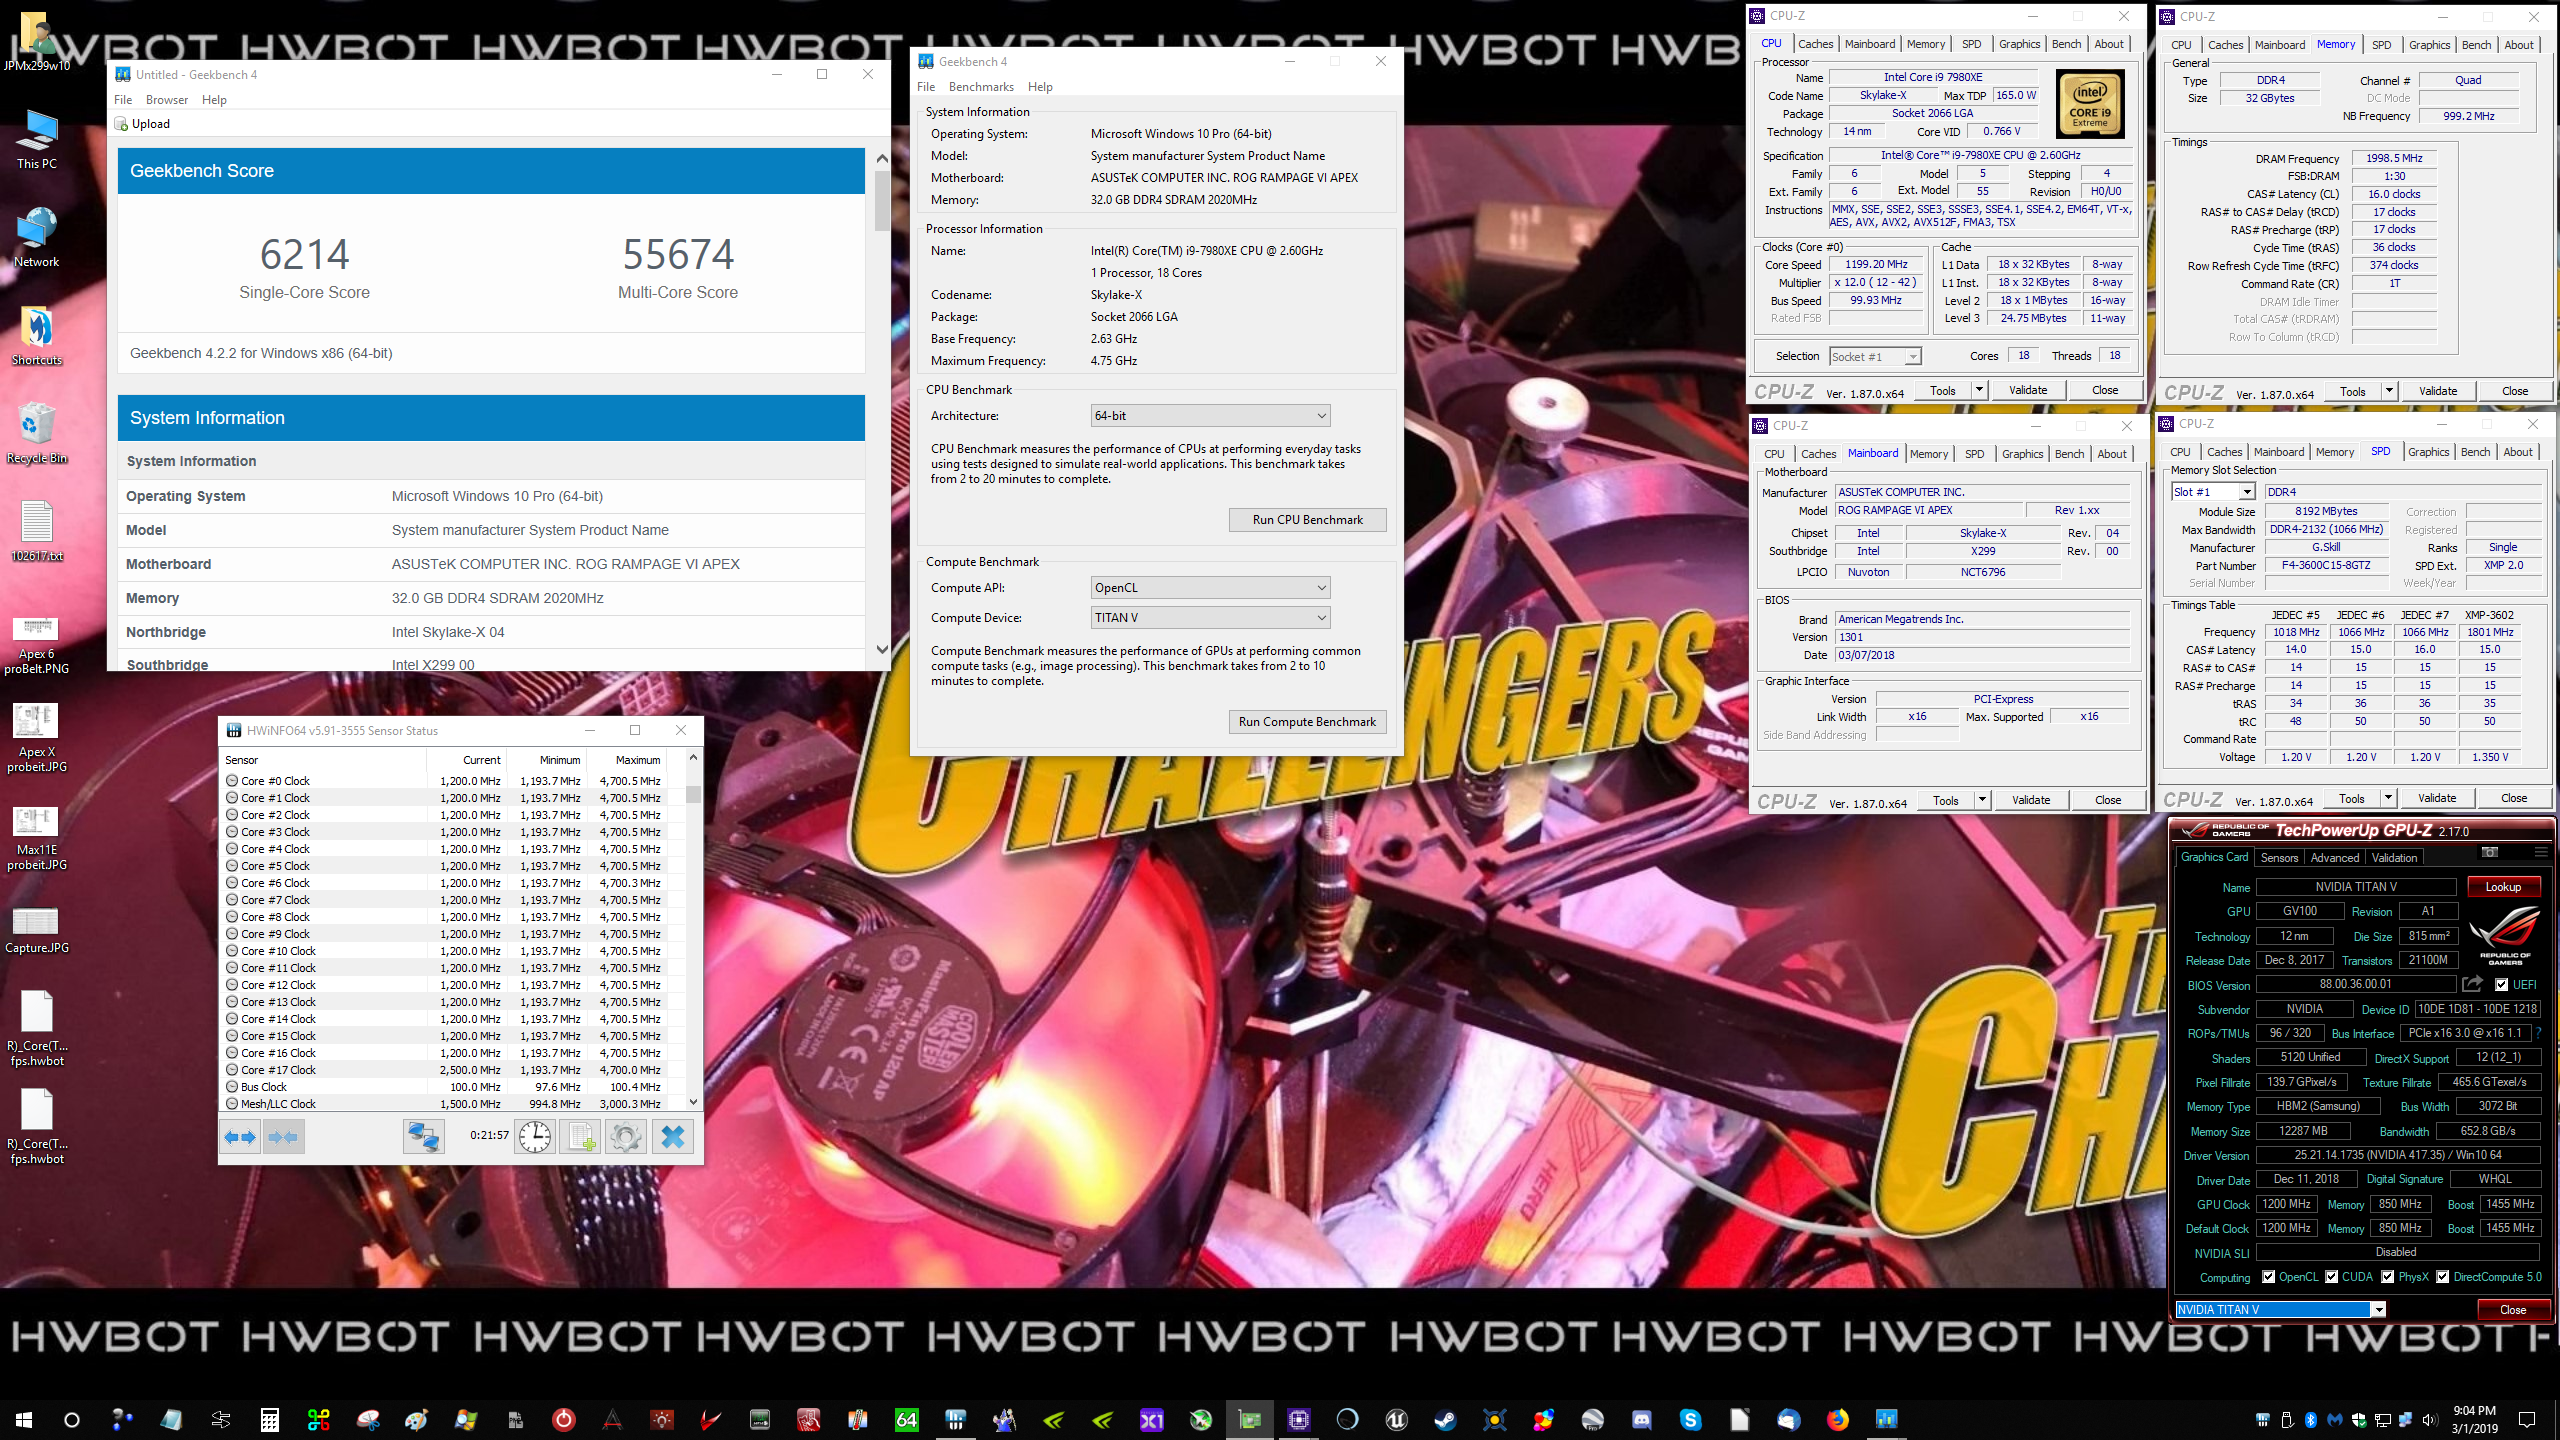The image size is (2560, 1440).
Task: Click Single-Core Score 6214 value
Action: tap(305, 254)
